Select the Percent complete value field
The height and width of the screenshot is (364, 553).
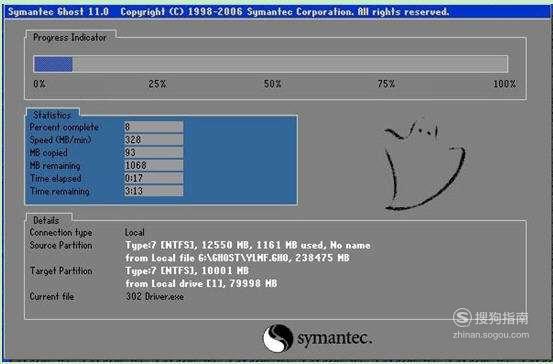coord(153,127)
